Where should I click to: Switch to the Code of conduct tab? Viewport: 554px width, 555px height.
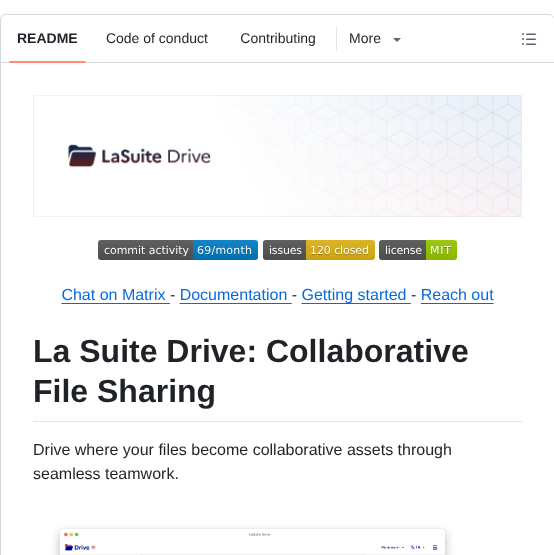[x=157, y=39]
